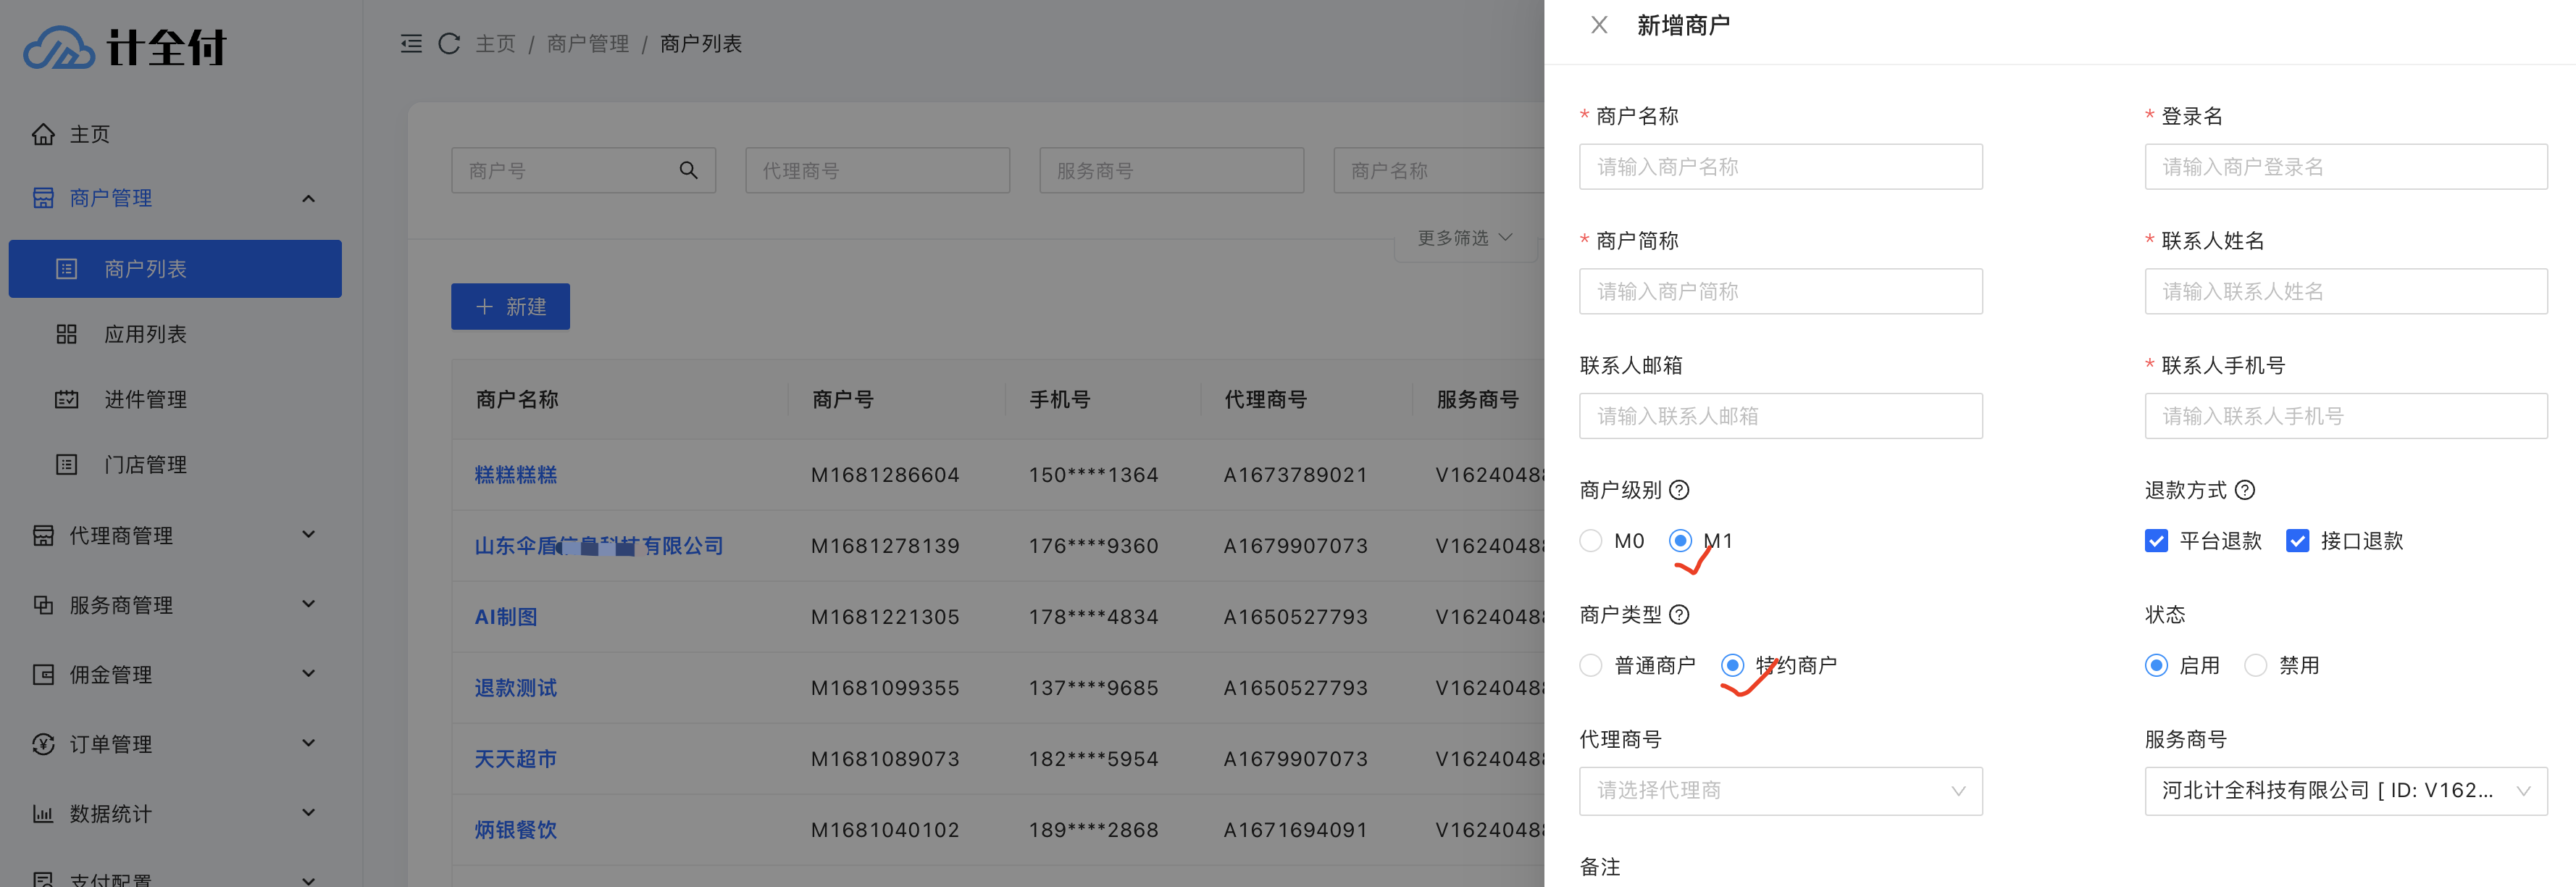This screenshot has height=887, width=2576.
Task: Click the page refresh icon
Action: pyautogui.click(x=449, y=44)
